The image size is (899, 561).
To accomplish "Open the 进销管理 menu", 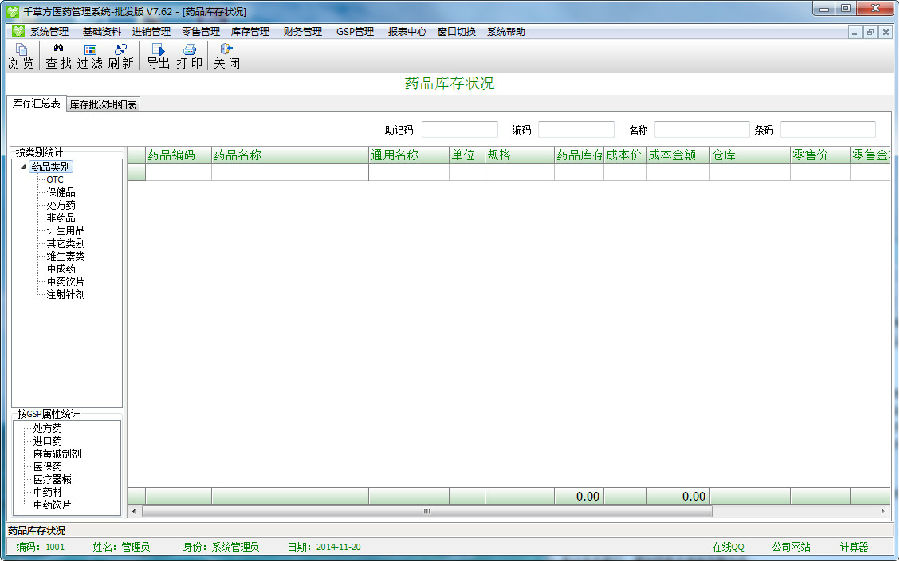I will [x=151, y=32].
